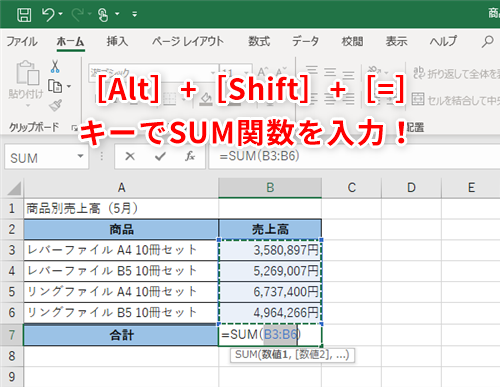Switch to the 挿入 tab
500x387 pixels.
click(x=117, y=42)
